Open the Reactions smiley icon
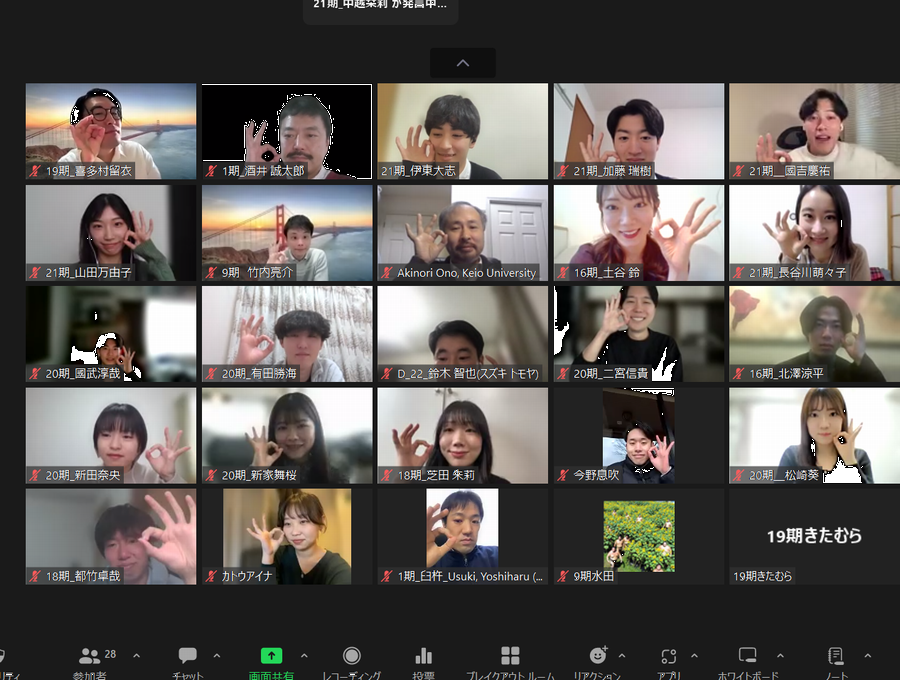 598,656
